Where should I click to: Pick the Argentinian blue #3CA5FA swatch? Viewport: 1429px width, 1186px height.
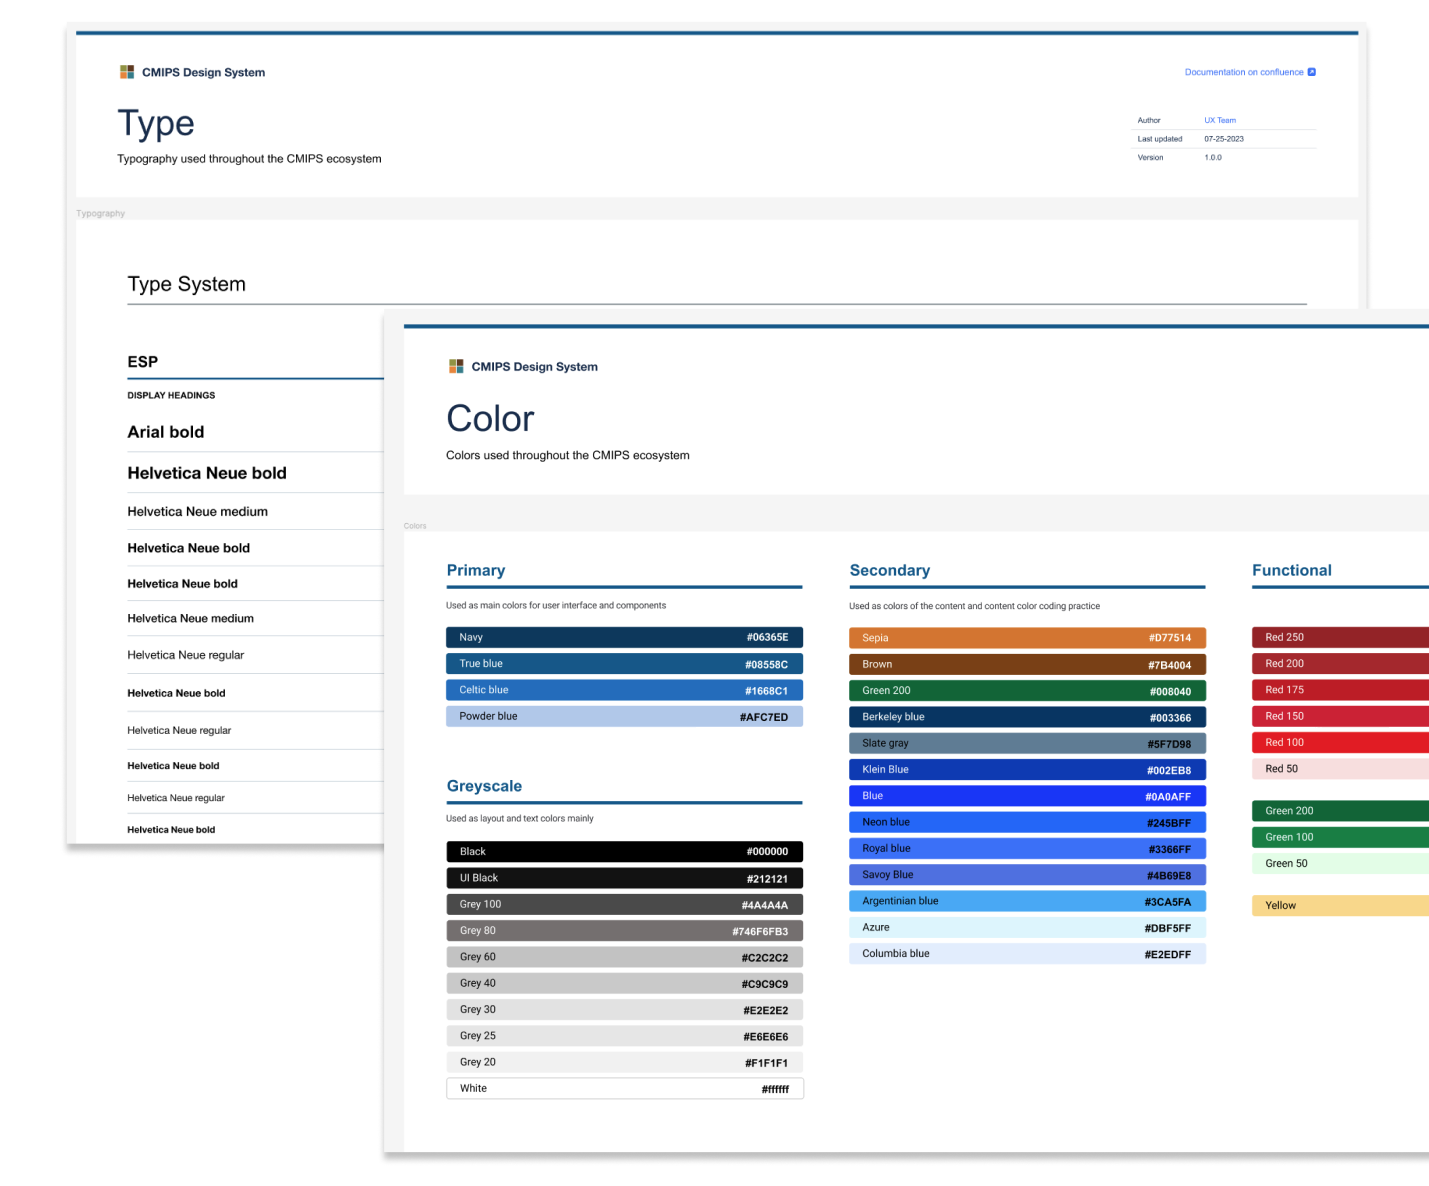click(1027, 901)
